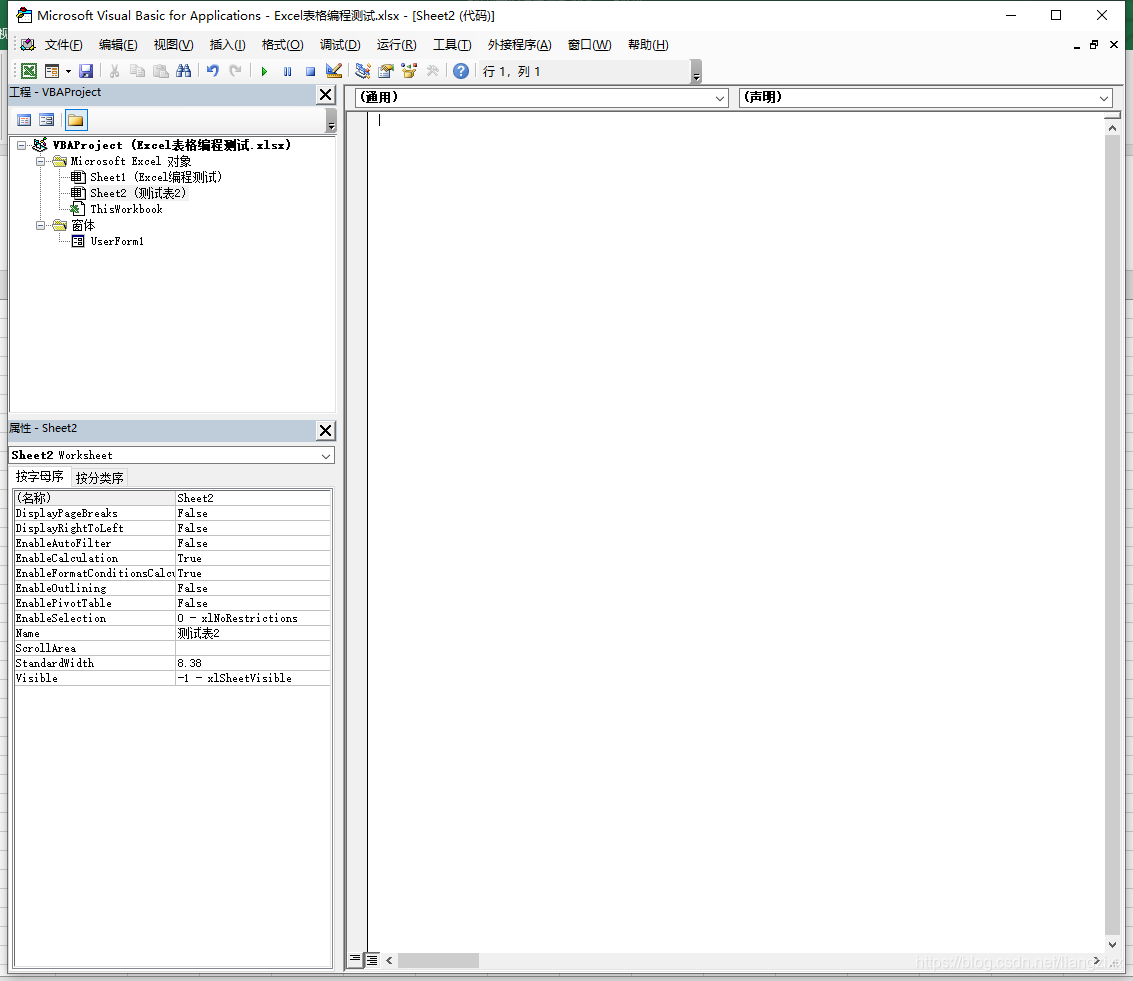
Task: Open Find with the binoculars icon
Action: [184, 71]
